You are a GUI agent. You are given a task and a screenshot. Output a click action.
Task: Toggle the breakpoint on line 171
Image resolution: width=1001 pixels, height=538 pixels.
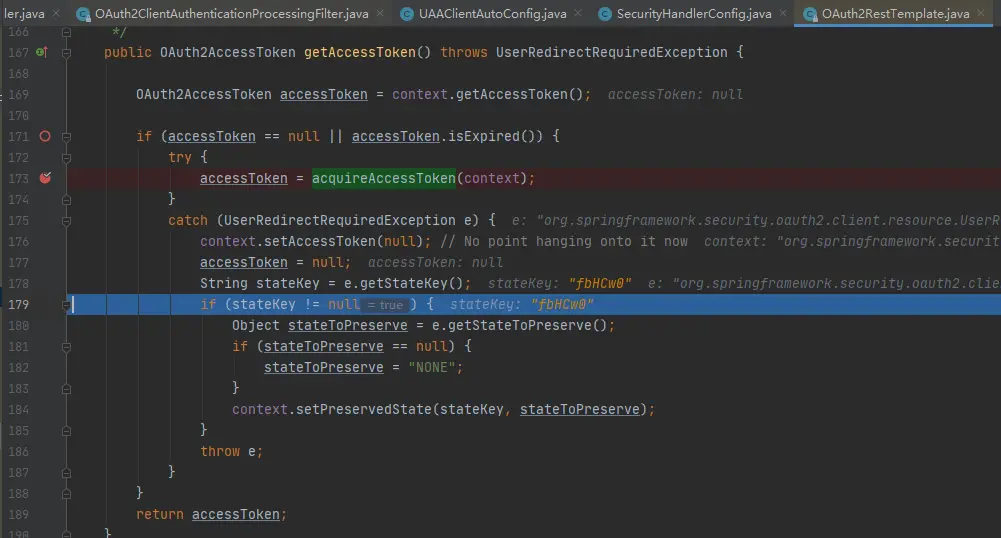[45, 136]
